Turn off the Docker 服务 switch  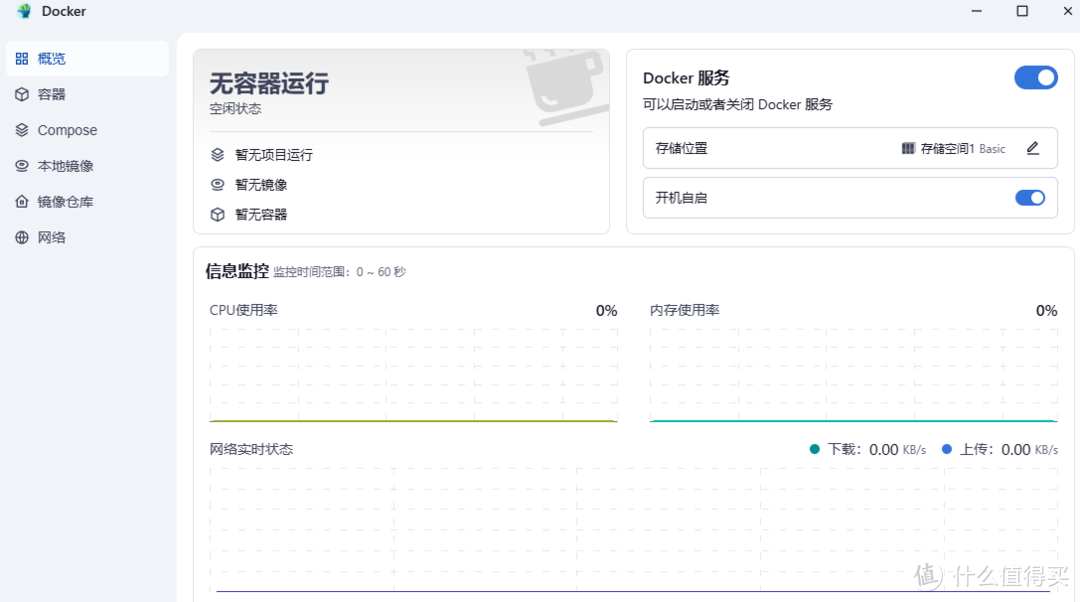pos(1036,77)
